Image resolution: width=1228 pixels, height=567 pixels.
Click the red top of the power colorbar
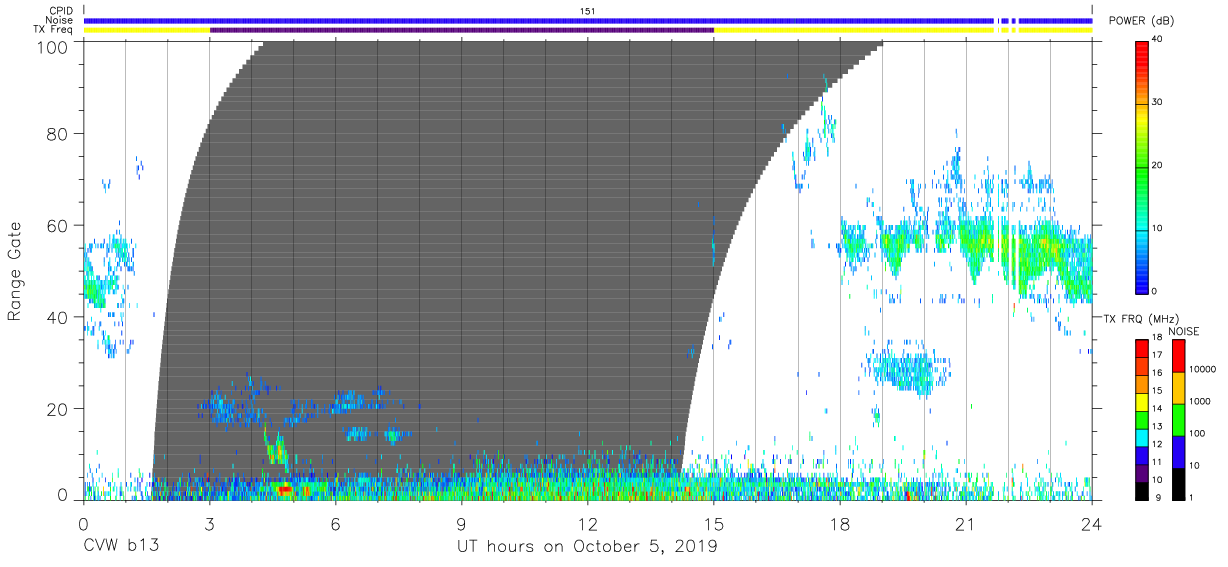[x=1141, y=50]
